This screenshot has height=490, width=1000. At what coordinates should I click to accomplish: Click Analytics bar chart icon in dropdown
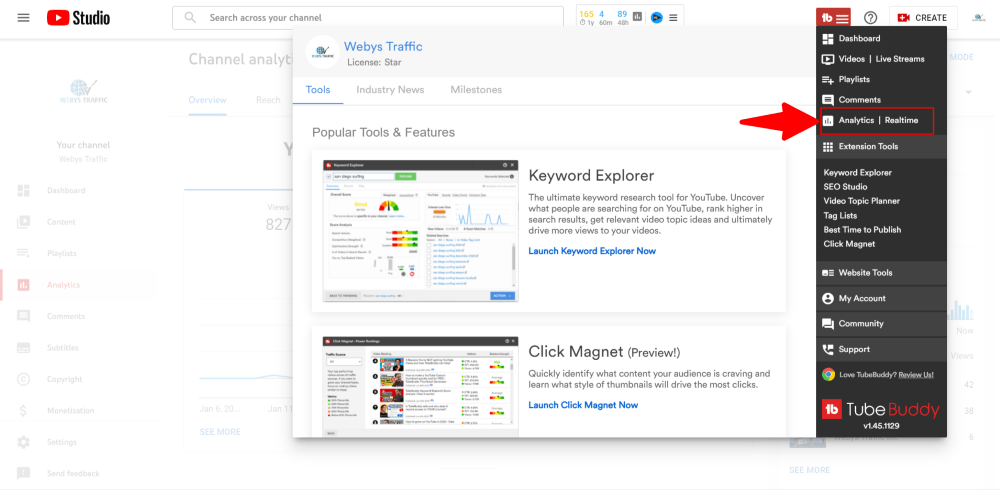pos(828,121)
